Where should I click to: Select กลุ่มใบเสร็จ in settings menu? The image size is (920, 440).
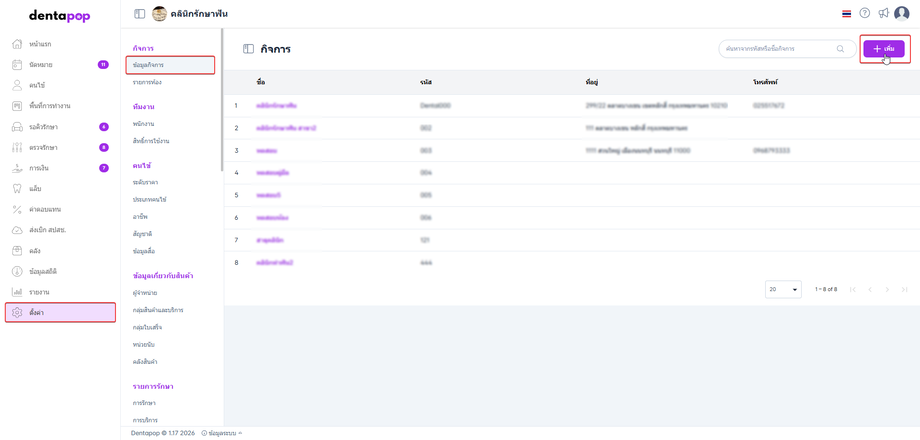point(147,326)
